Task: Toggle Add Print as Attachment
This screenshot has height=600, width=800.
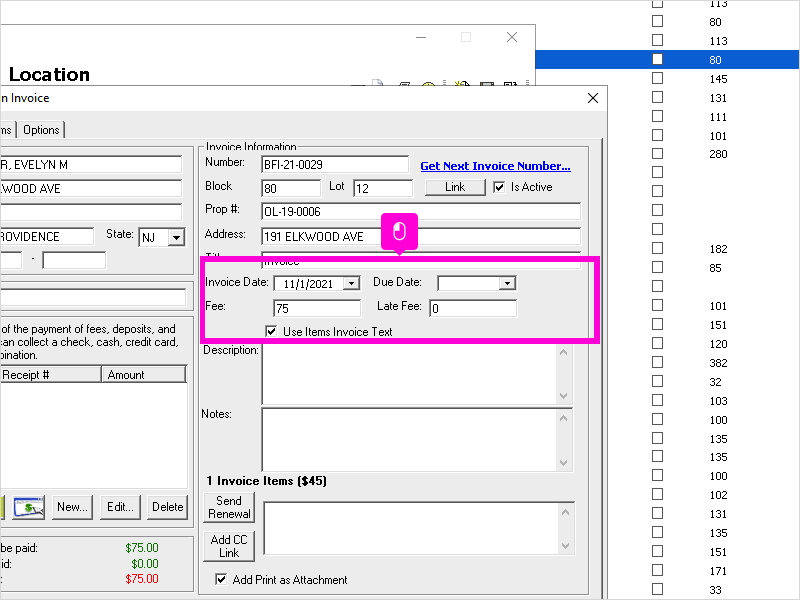Action: pyautogui.click(x=221, y=579)
